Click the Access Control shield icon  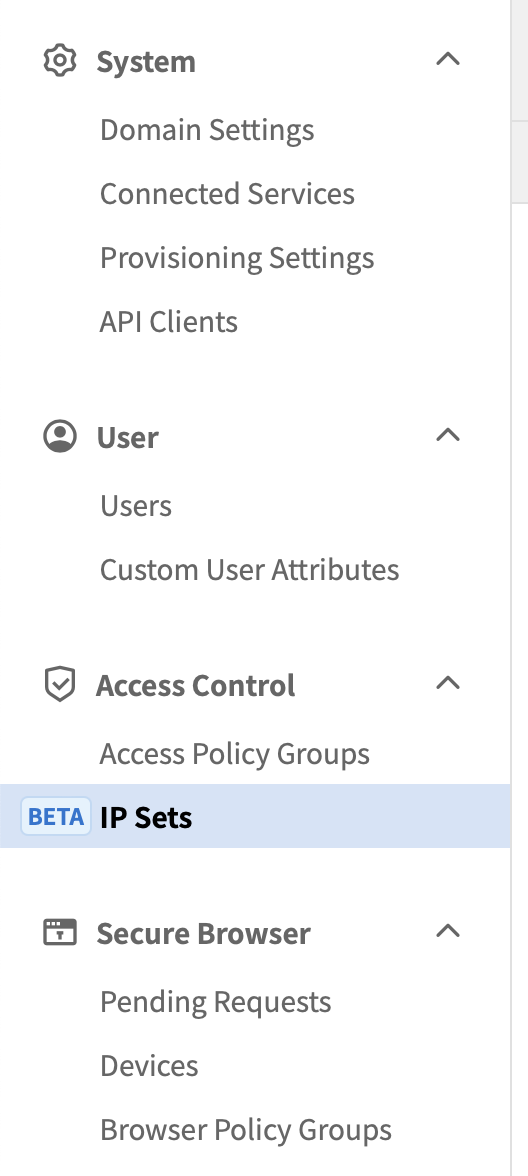(x=60, y=684)
